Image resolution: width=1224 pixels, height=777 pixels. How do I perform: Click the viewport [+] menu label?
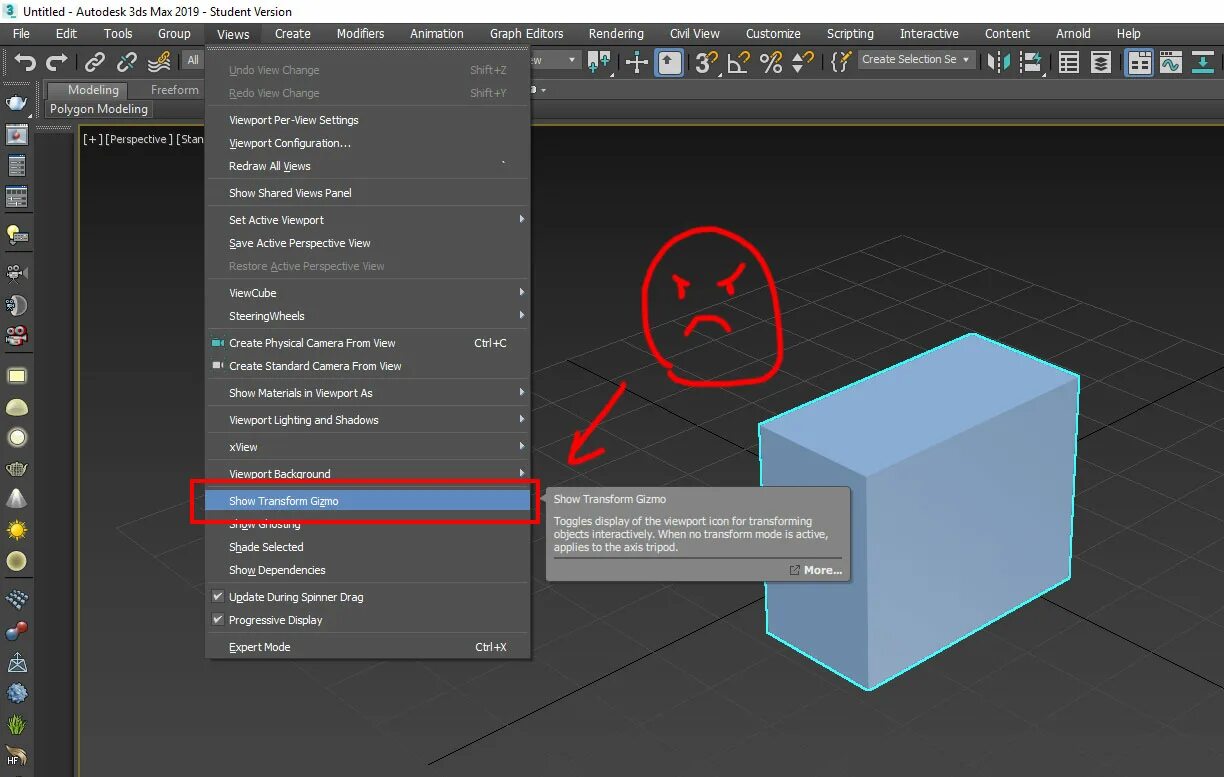point(92,139)
